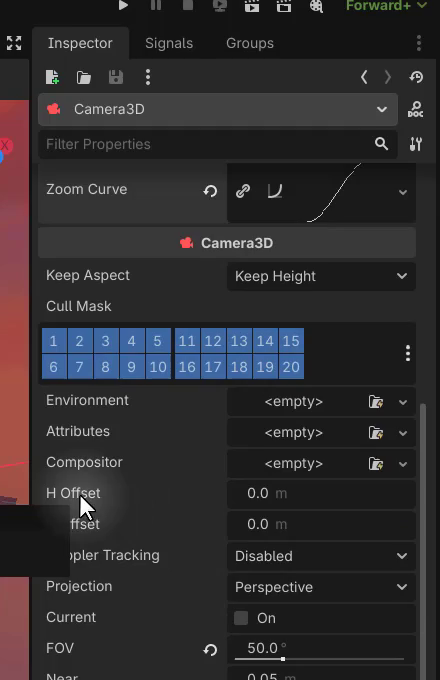Toggle cull mask layer 18
Image resolution: width=440 pixels, height=680 pixels.
pos(239,366)
